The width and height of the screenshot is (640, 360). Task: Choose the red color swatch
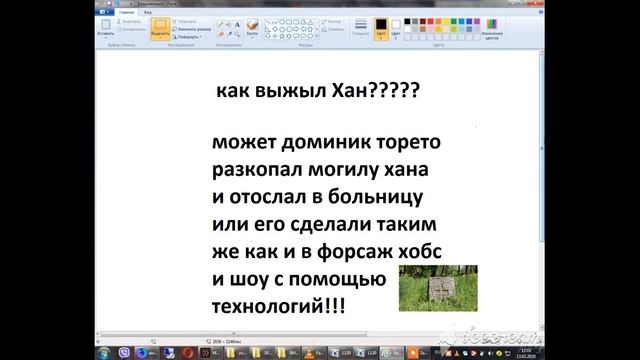point(430,21)
